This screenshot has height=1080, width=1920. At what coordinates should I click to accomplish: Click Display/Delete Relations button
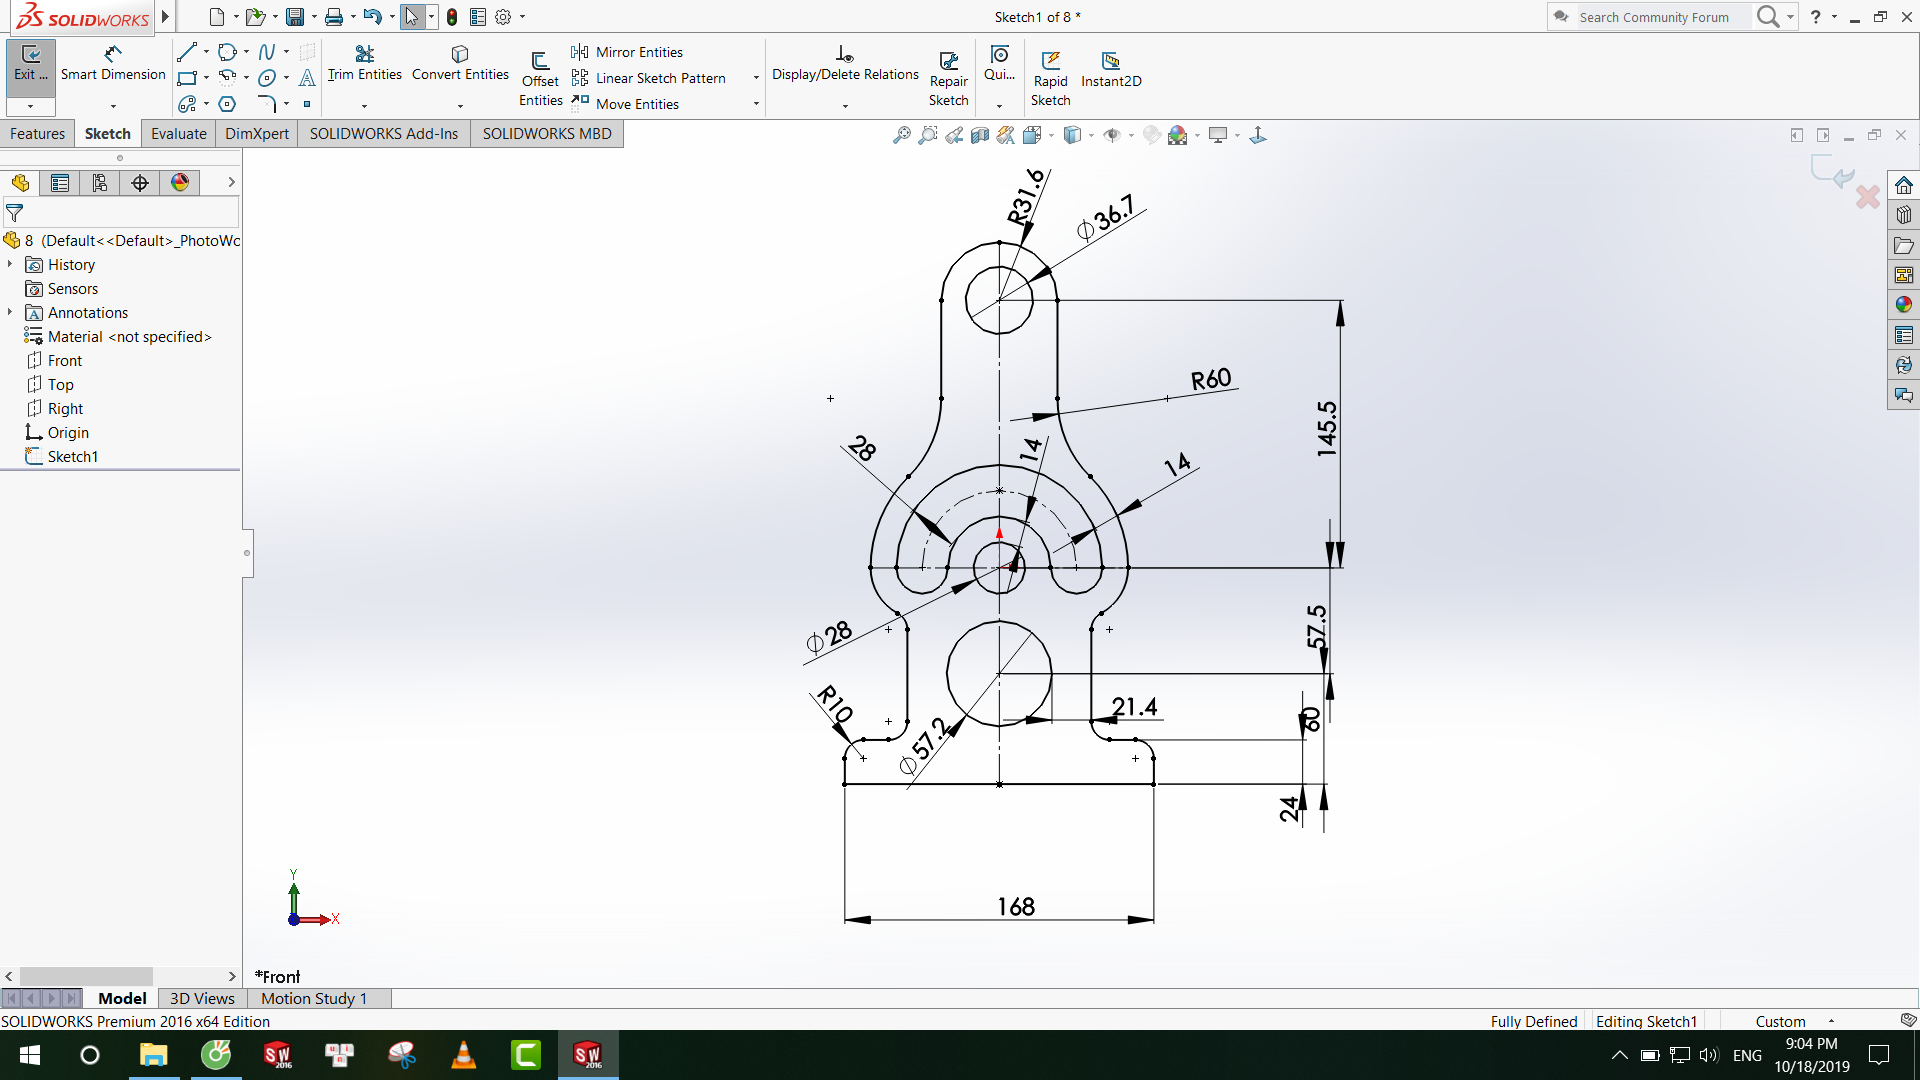click(x=845, y=63)
